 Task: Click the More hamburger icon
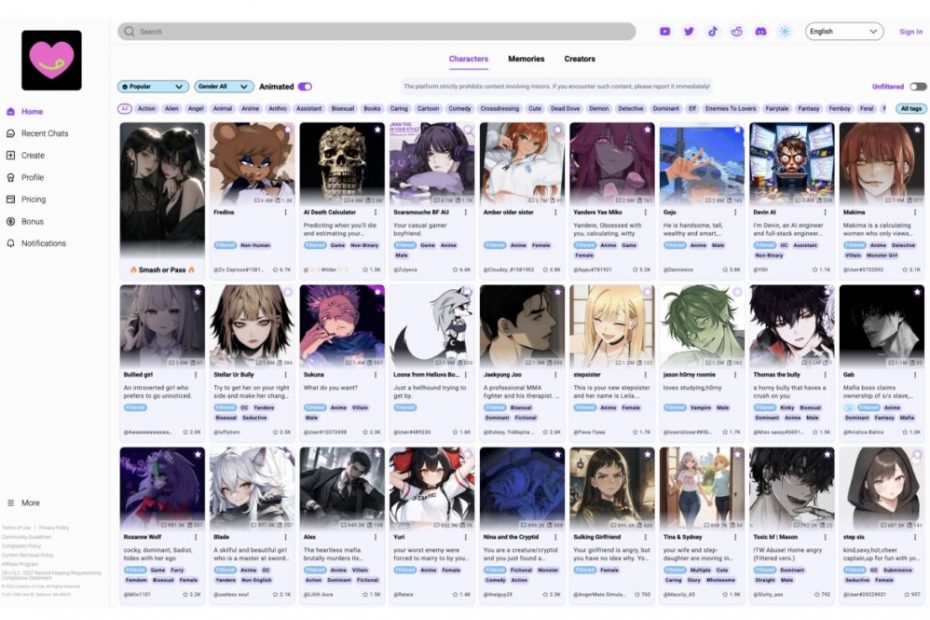[x=11, y=503]
